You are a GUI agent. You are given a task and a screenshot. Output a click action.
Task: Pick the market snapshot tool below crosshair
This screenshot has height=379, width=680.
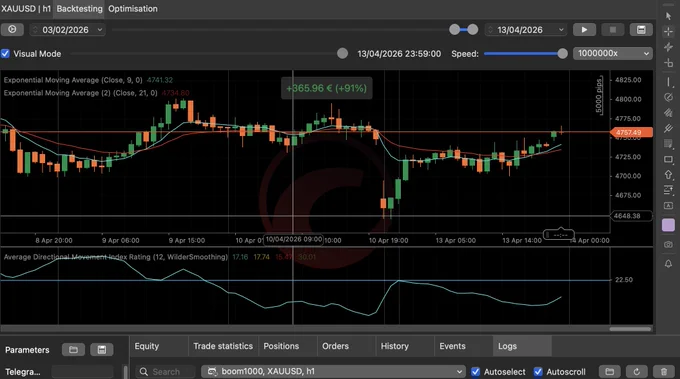pyautogui.click(x=668, y=47)
